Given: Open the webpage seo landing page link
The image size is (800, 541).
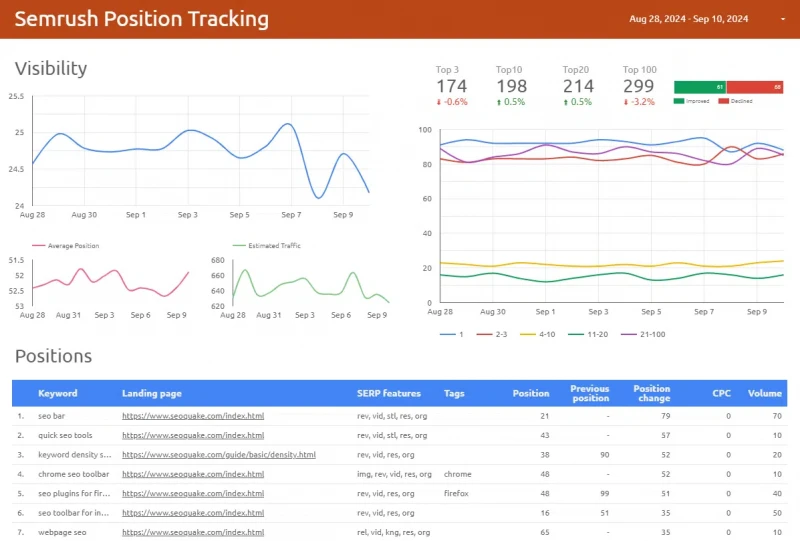Looking at the screenshot, I should (x=193, y=532).
